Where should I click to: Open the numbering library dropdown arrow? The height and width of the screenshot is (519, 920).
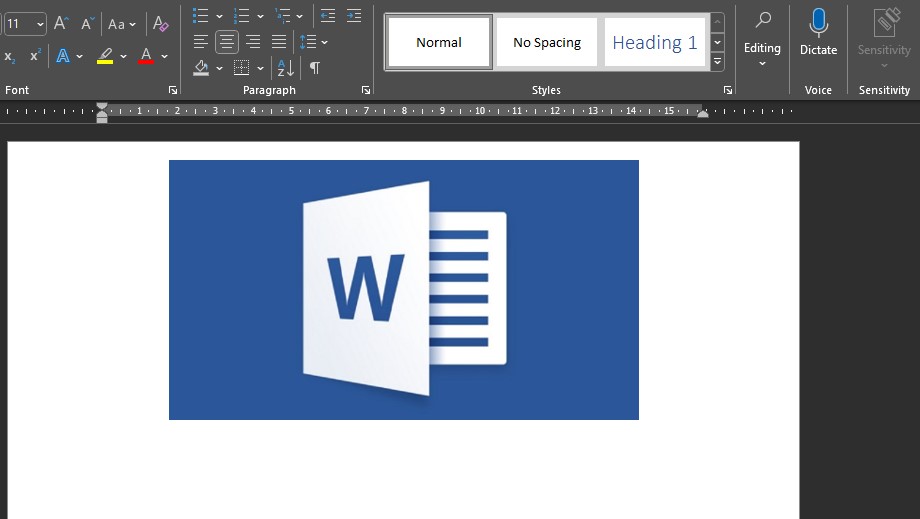coord(260,16)
